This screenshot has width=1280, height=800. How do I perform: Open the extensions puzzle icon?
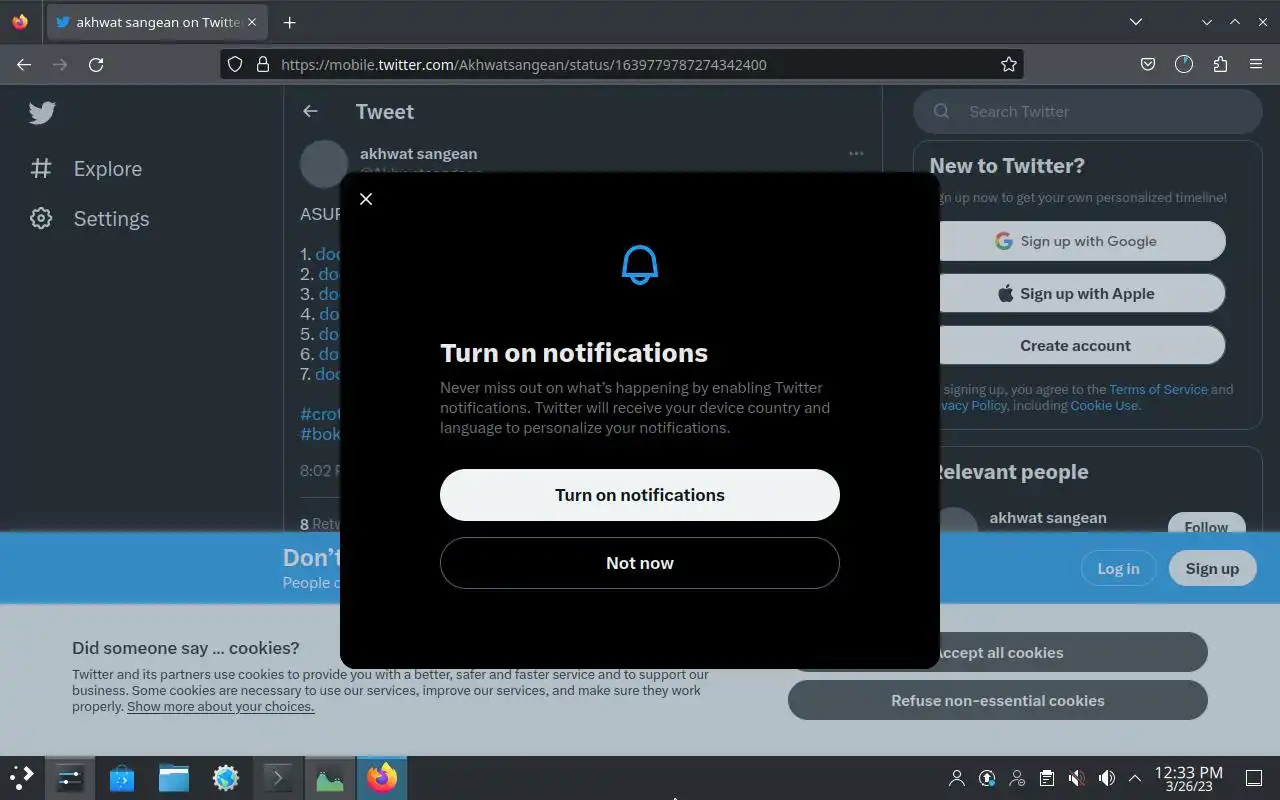[x=1220, y=64]
